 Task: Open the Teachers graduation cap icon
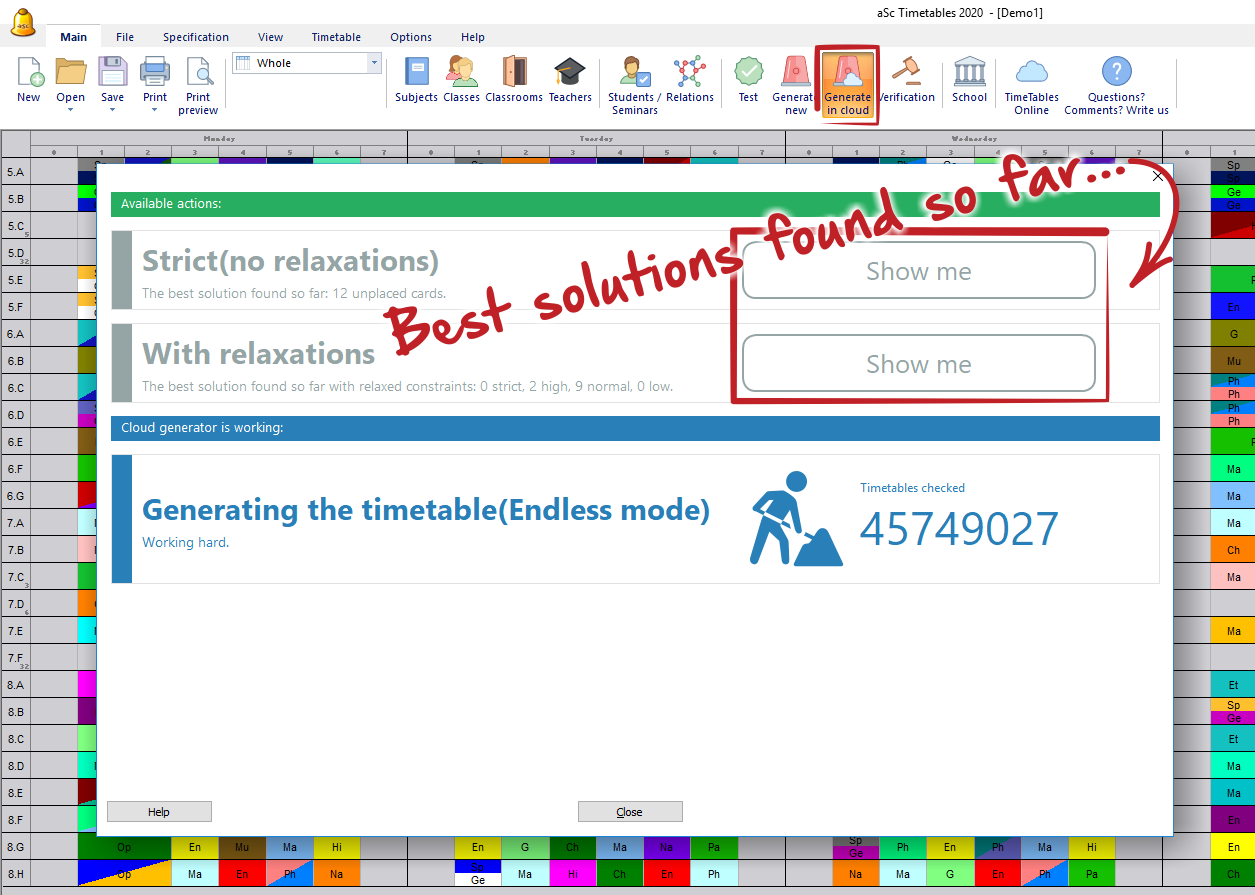[x=570, y=73]
